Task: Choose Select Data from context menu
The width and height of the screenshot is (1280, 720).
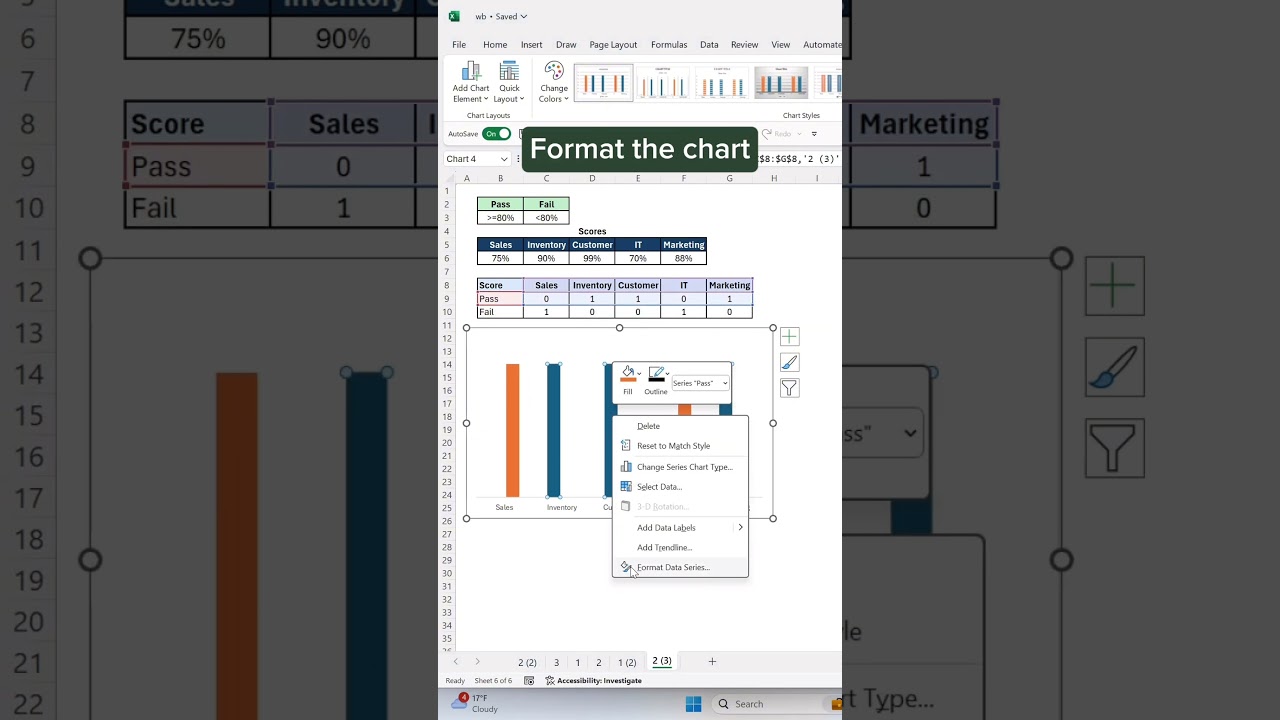Action: click(x=680, y=487)
